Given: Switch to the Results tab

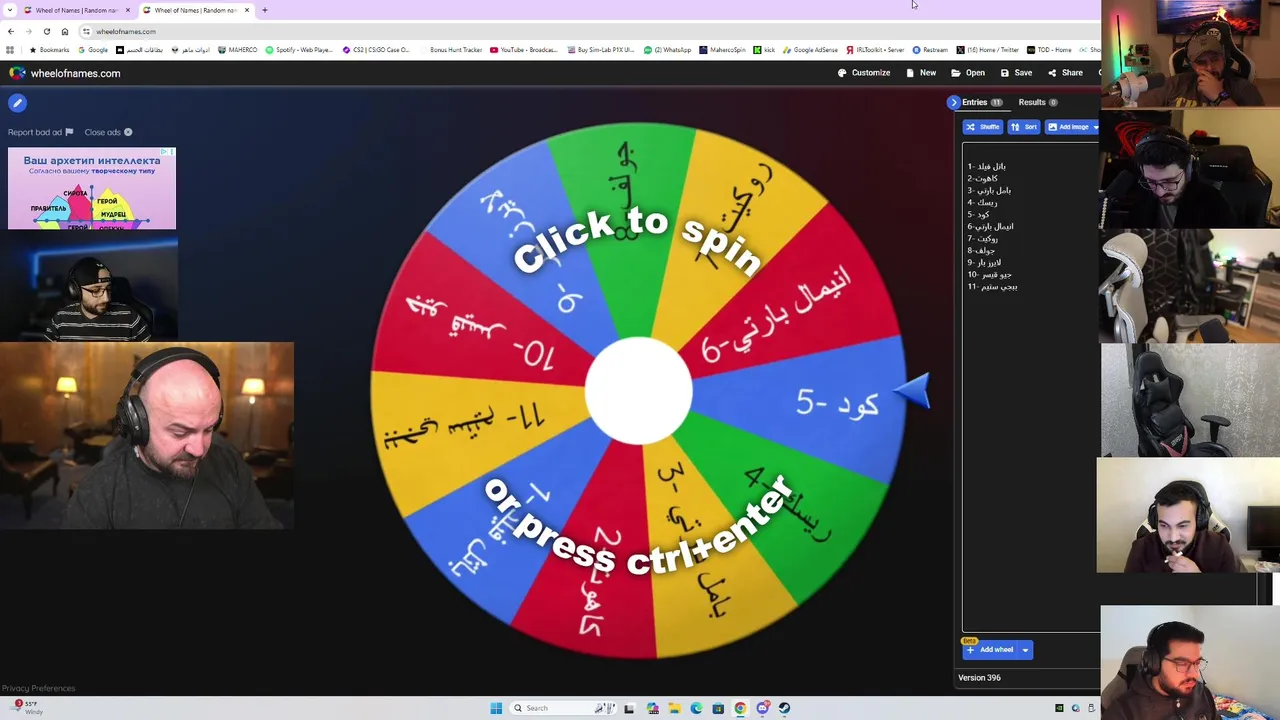Looking at the screenshot, I should pyautogui.click(x=1038, y=102).
